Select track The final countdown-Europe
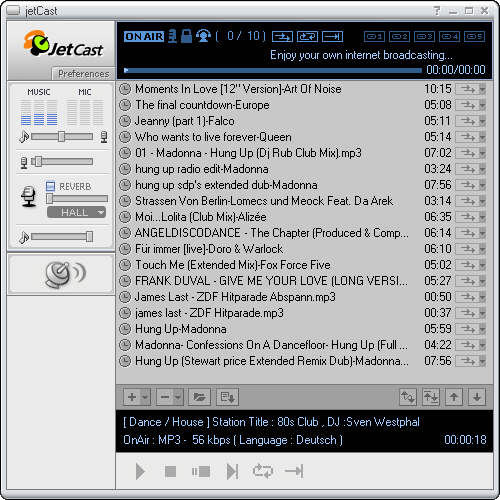Screen dimensions: 500x500 tap(202, 105)
